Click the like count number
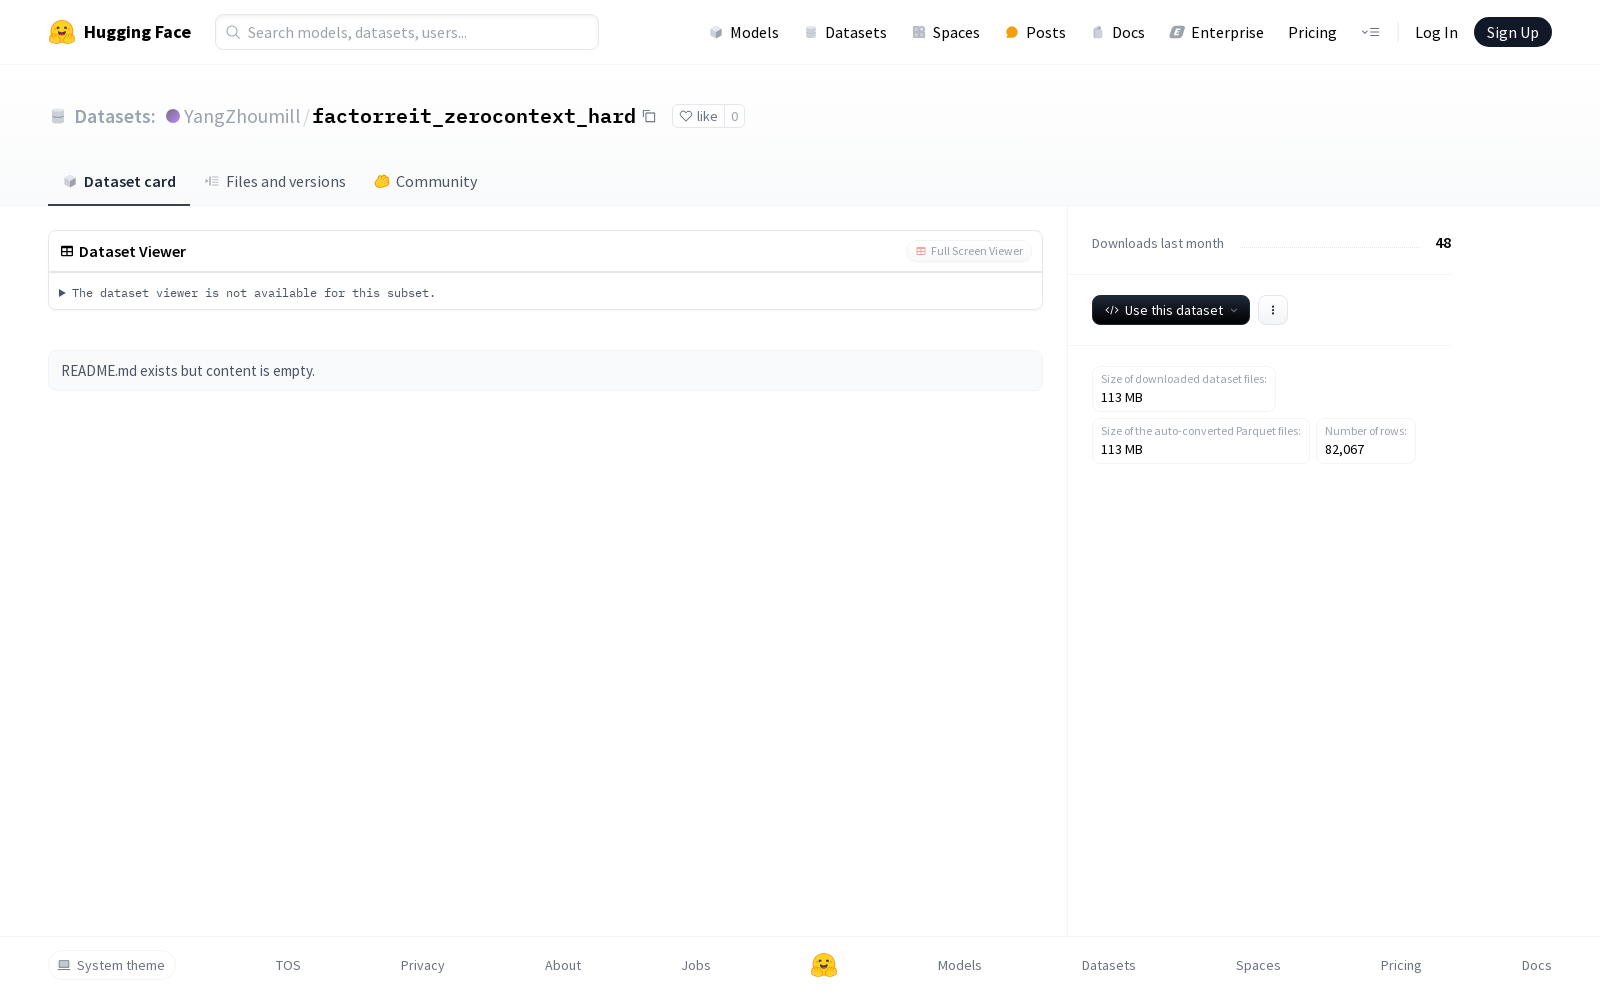 pos(735,116)
